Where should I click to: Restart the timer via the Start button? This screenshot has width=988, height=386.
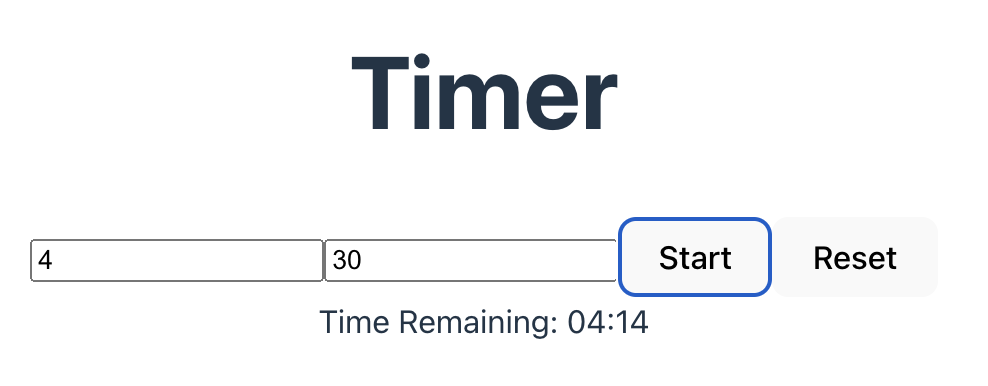(695, 257)
